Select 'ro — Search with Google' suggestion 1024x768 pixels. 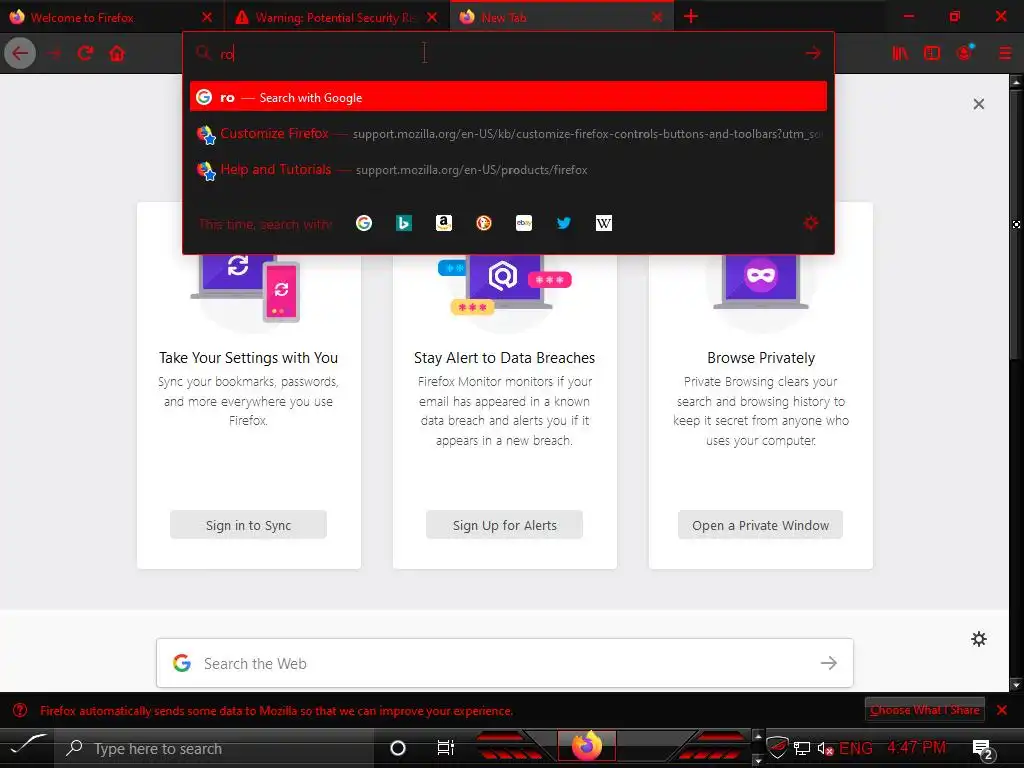tap(508, 97)
